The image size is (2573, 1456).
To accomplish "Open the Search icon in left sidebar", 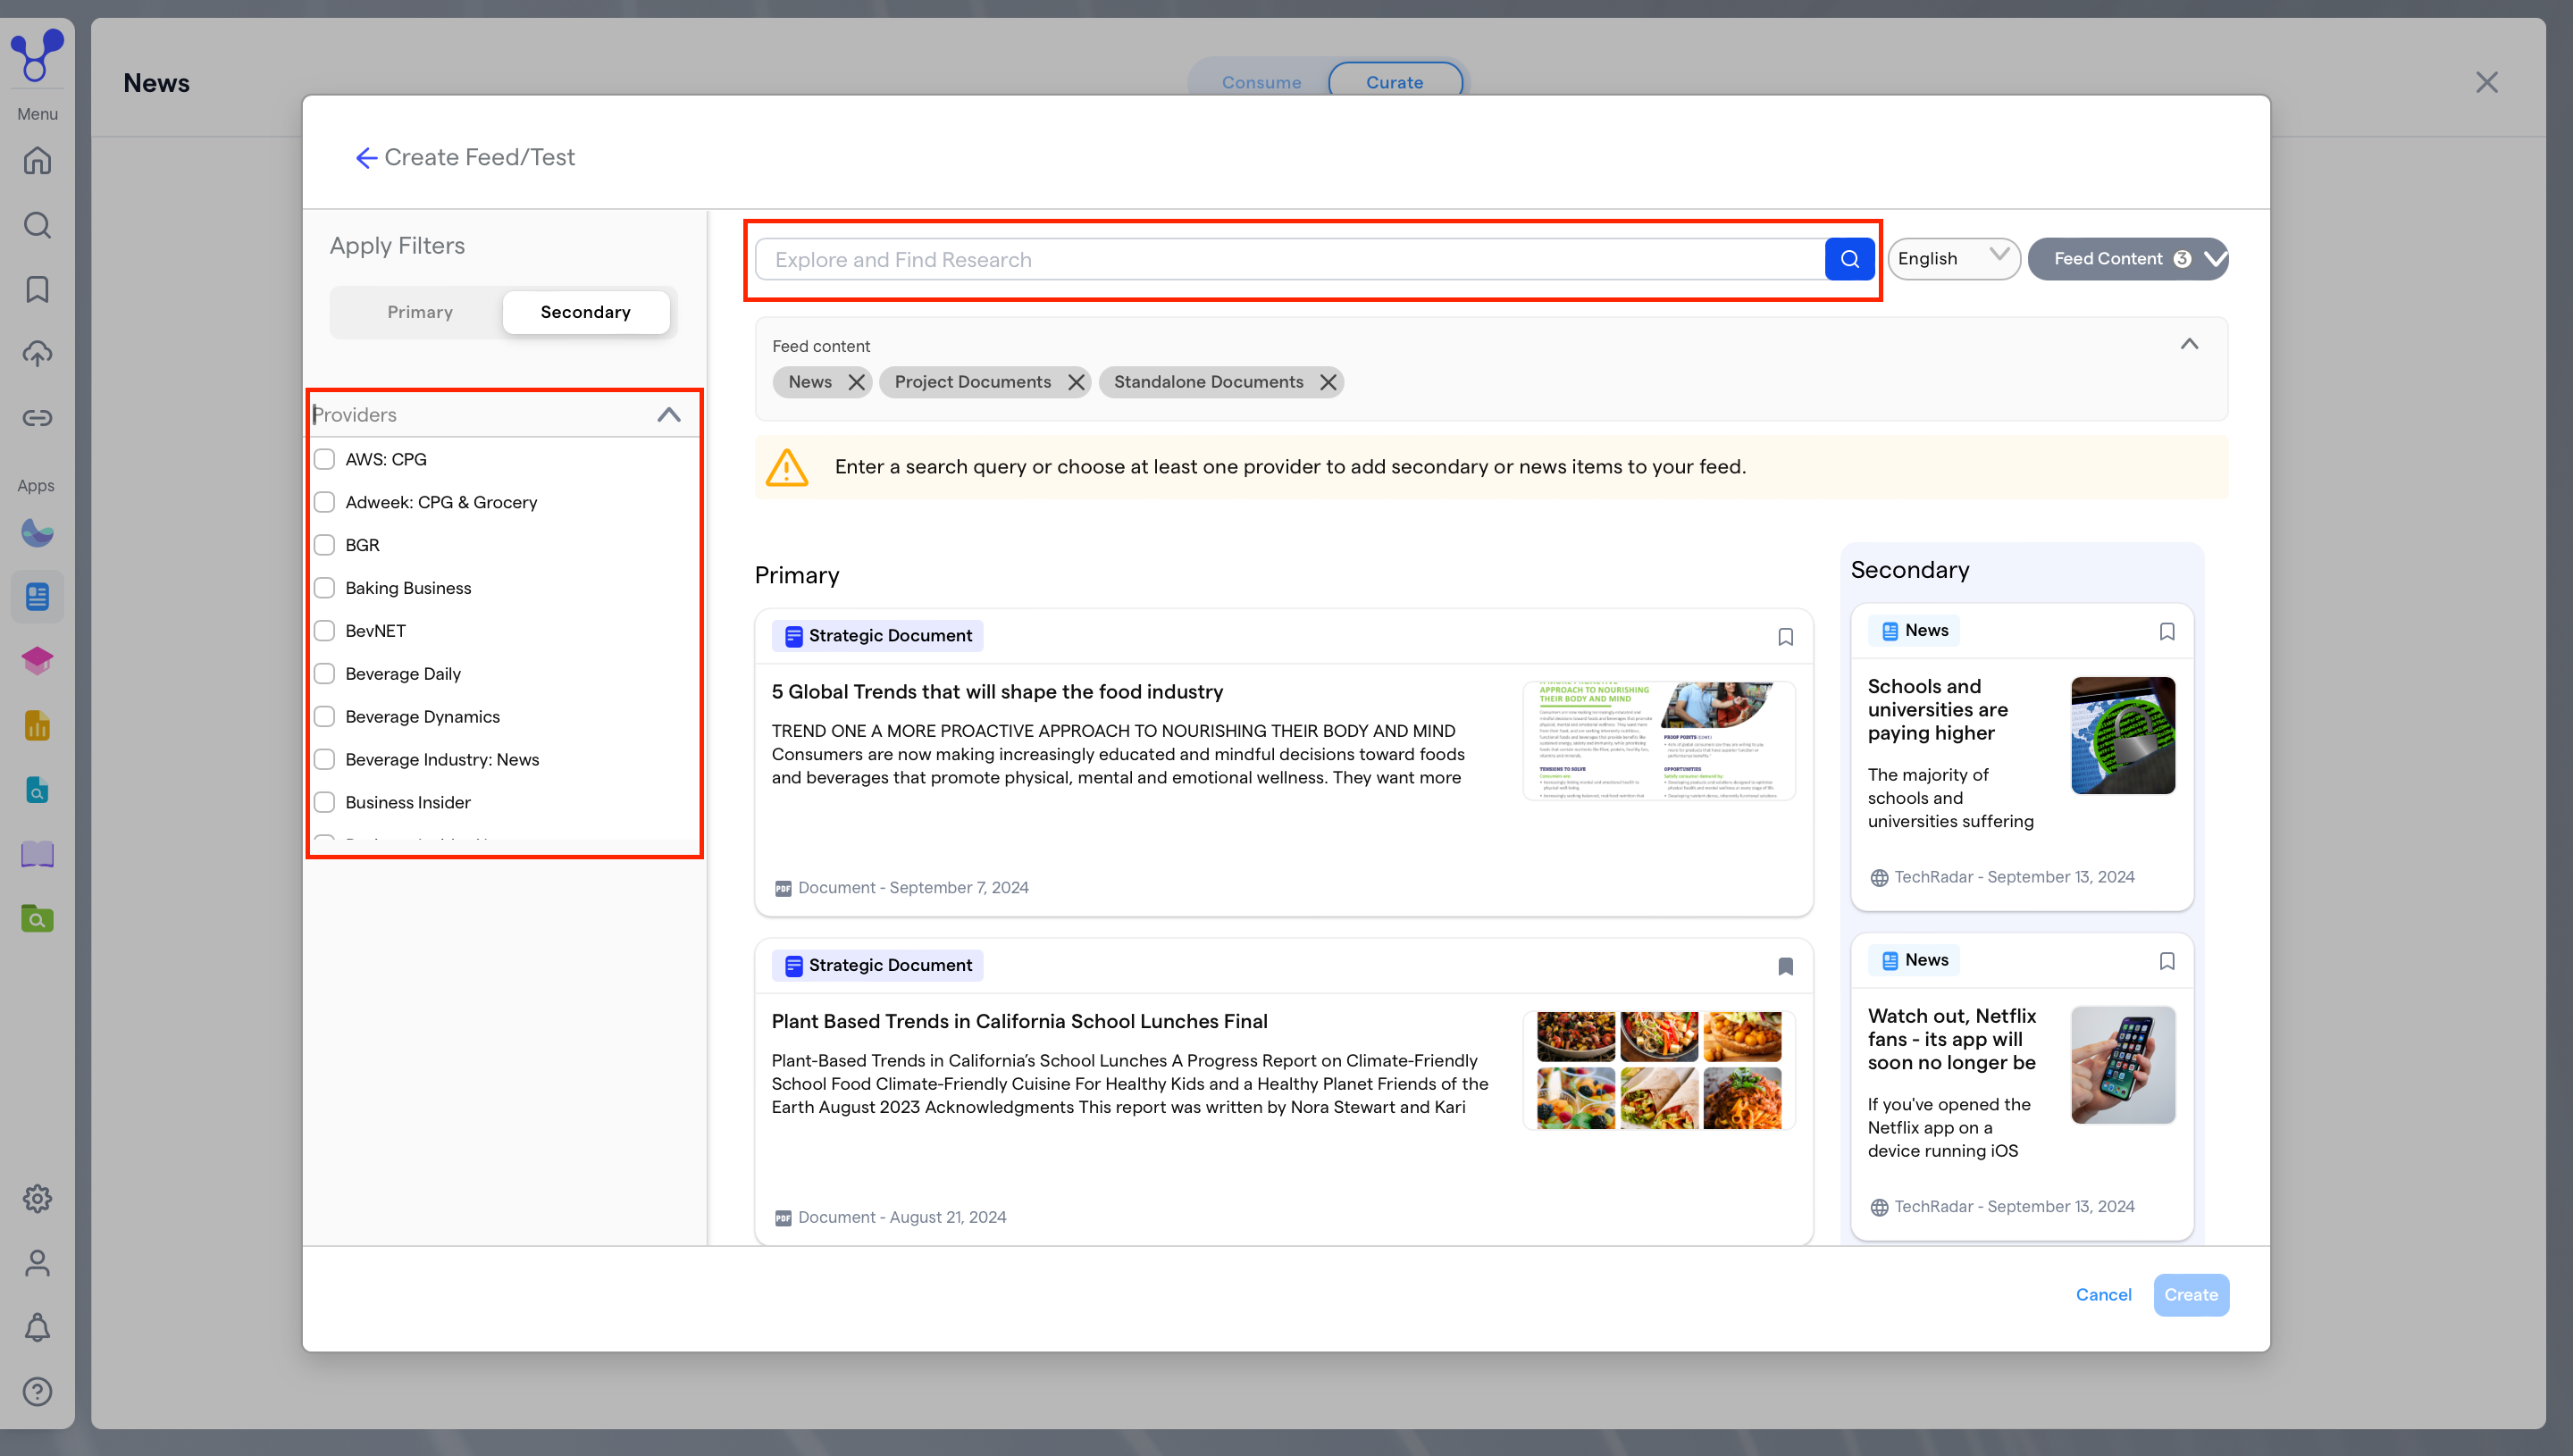I will click(x=37, y=225).
